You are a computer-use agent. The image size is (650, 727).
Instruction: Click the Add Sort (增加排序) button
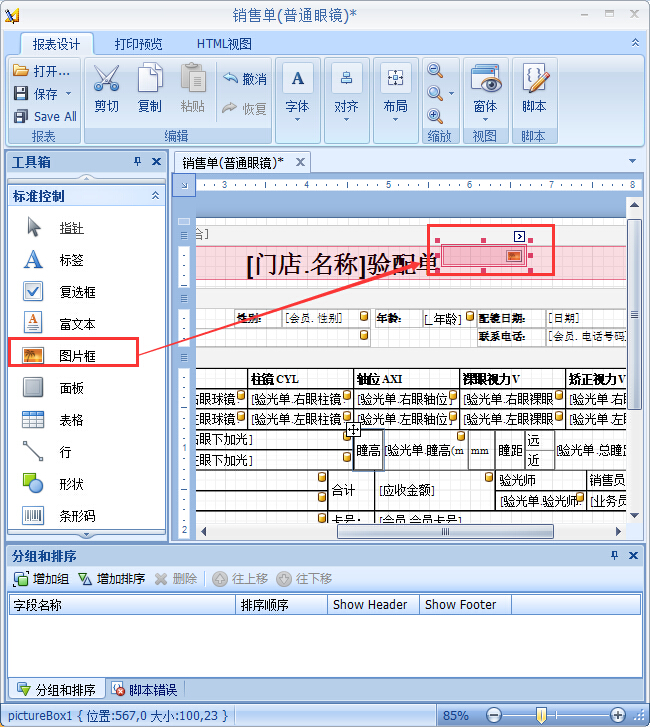(x=112, y=579)
